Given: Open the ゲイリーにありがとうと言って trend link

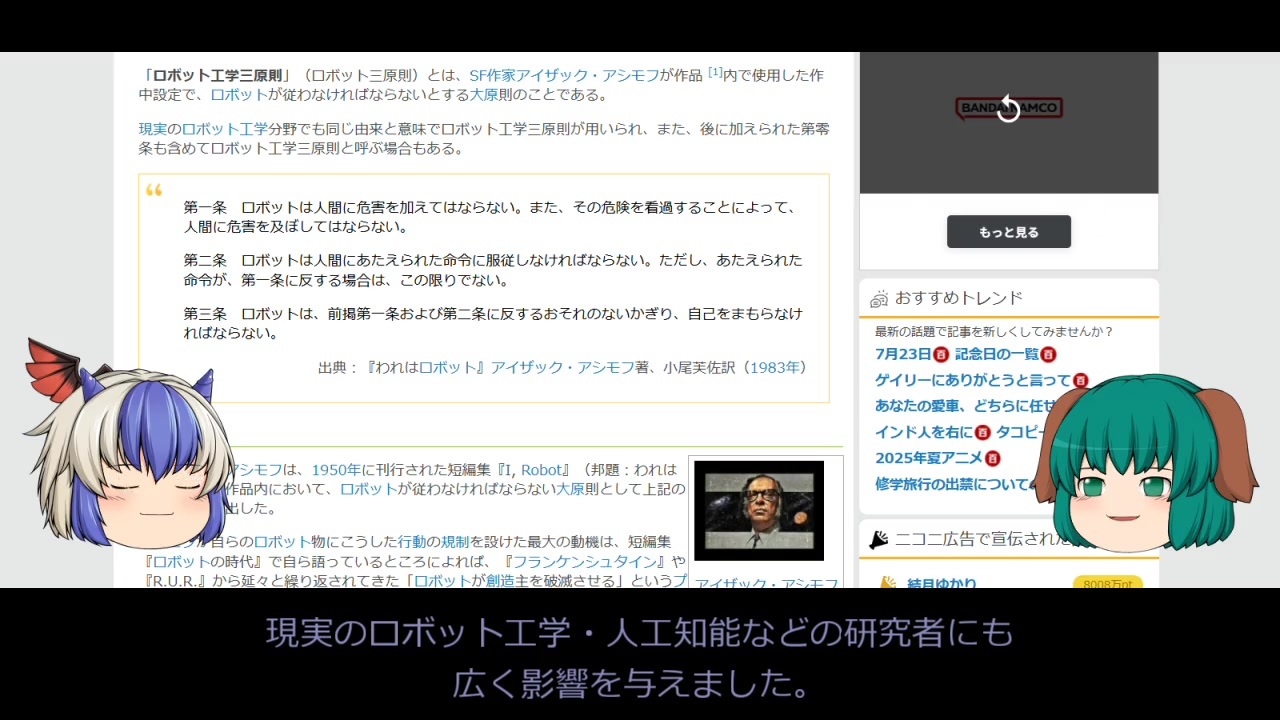Looking at the screenshot, I should pyautogui.click(x=973, y=380).
